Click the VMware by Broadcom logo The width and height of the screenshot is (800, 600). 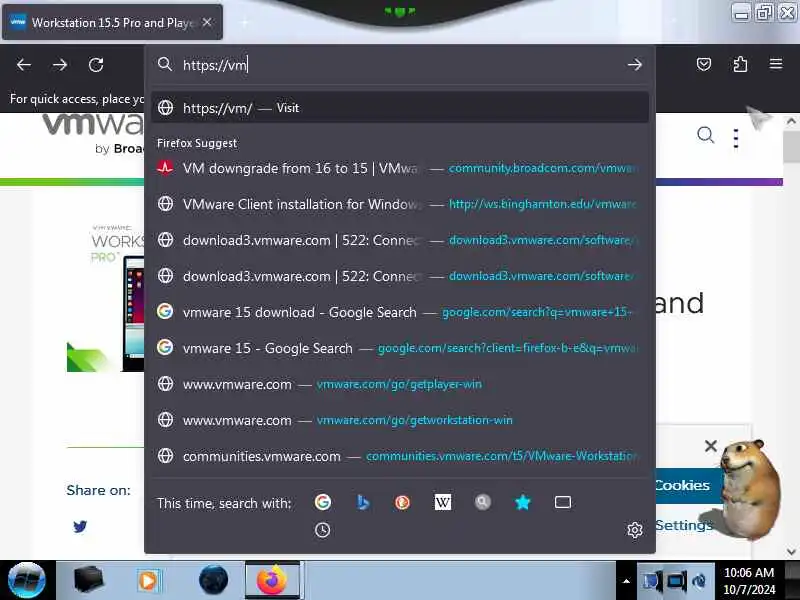[92, 134]
